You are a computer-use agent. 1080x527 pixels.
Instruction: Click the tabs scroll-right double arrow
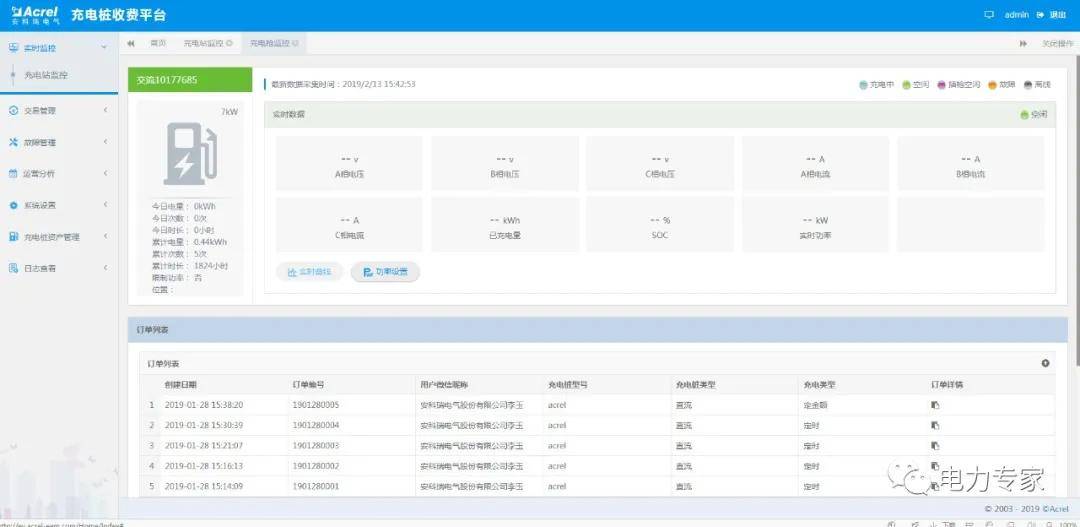tap(1023, 44)
